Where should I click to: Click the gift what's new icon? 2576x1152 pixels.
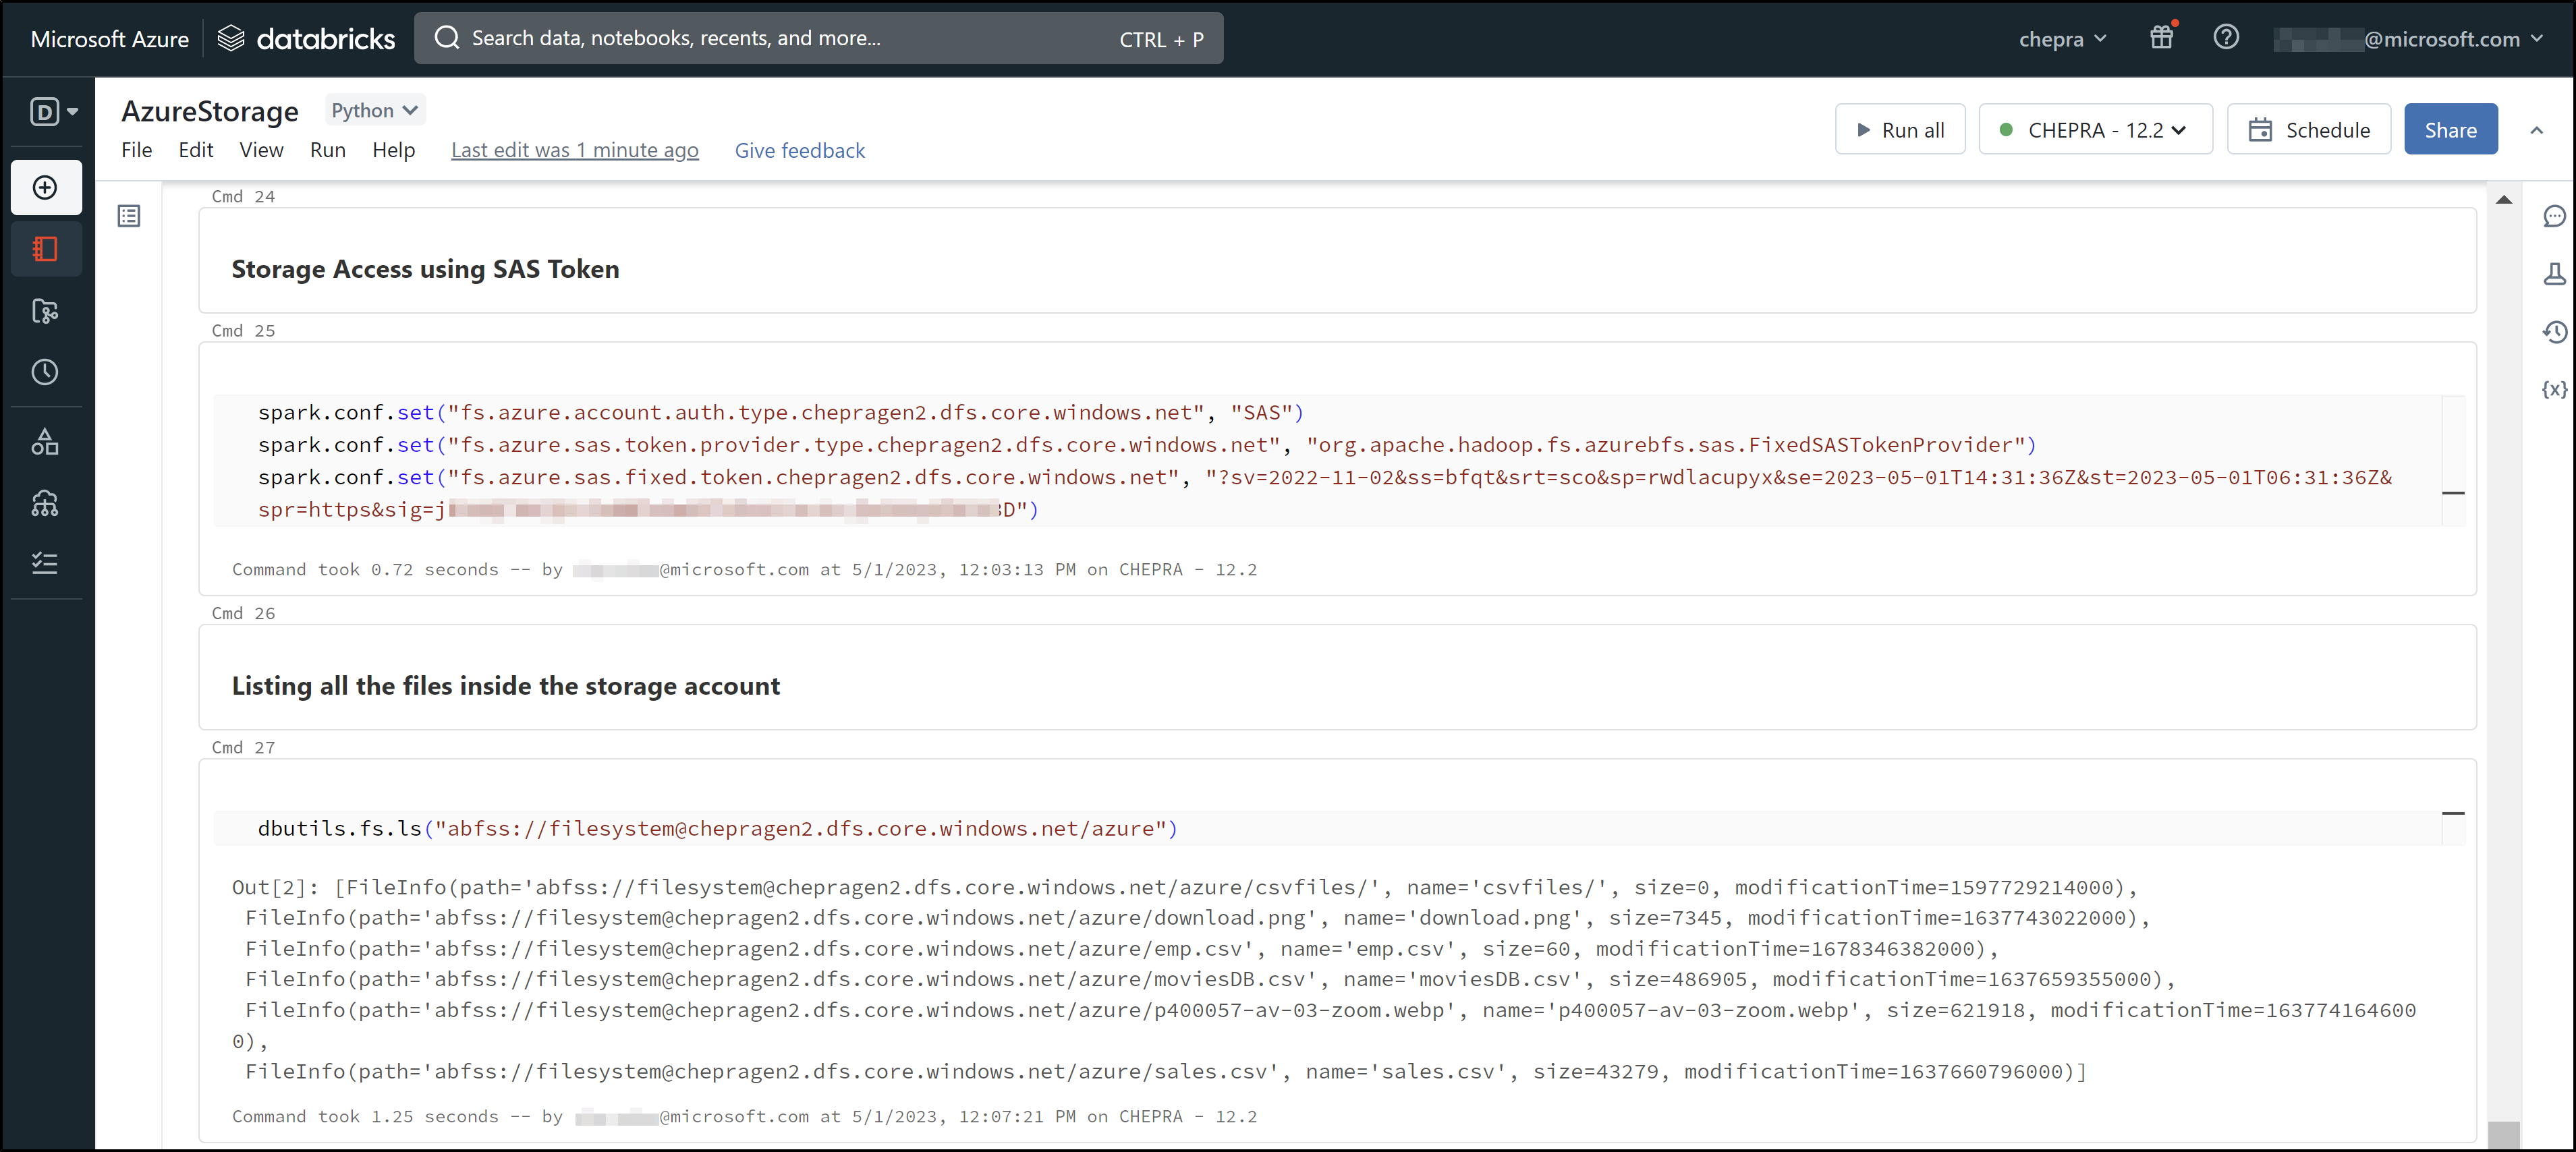2161,38
